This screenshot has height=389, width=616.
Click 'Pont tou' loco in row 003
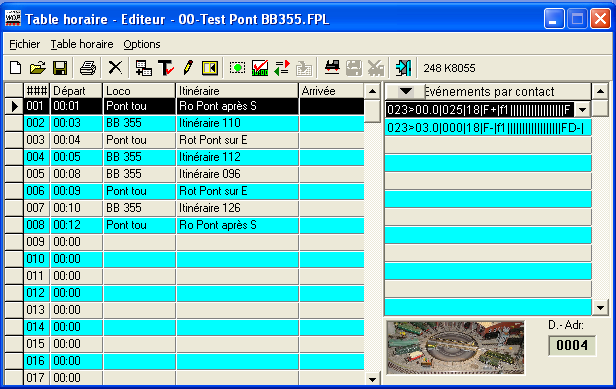(x=139, y=140)
